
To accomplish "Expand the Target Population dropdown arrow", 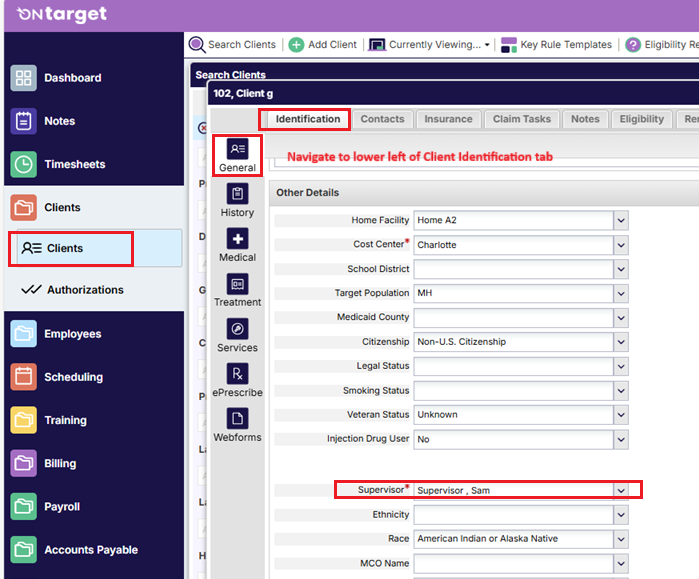I will click(x=621, y=293).
